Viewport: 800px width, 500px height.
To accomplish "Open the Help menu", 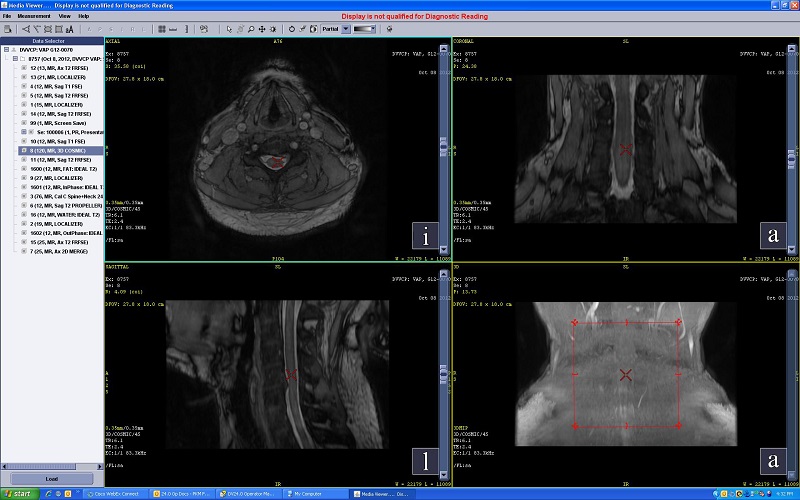I will click(84, 17).
